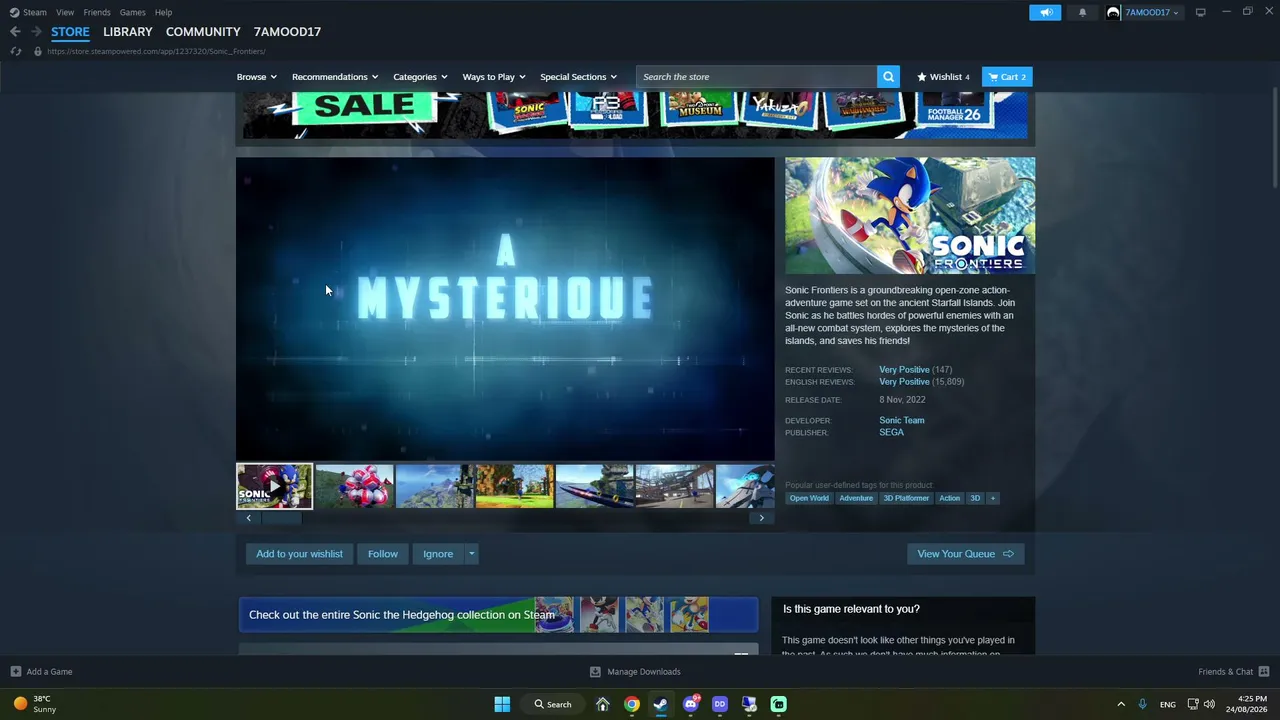Expand the Ignore options arrow

coord(471,554)
